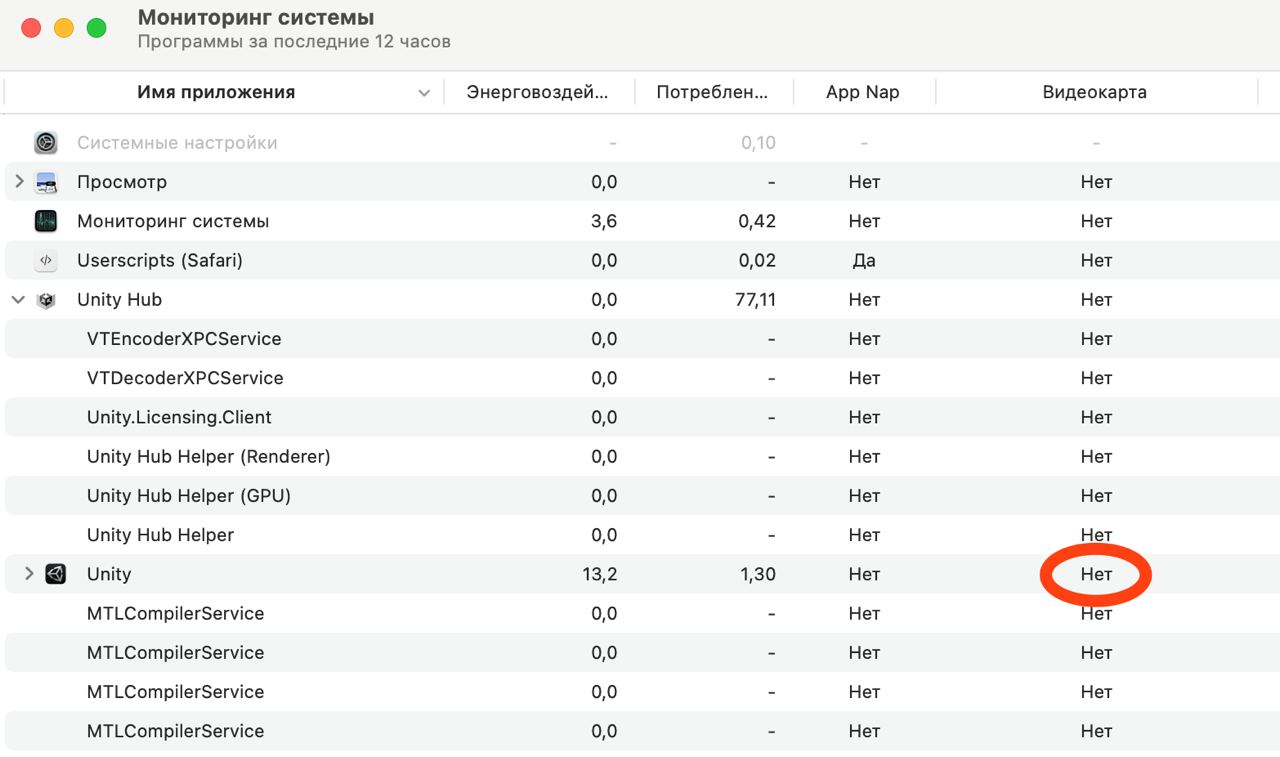Select the Системные настройки row
This screenshot has height=757, width=1280.
click(x=640, y=143)
